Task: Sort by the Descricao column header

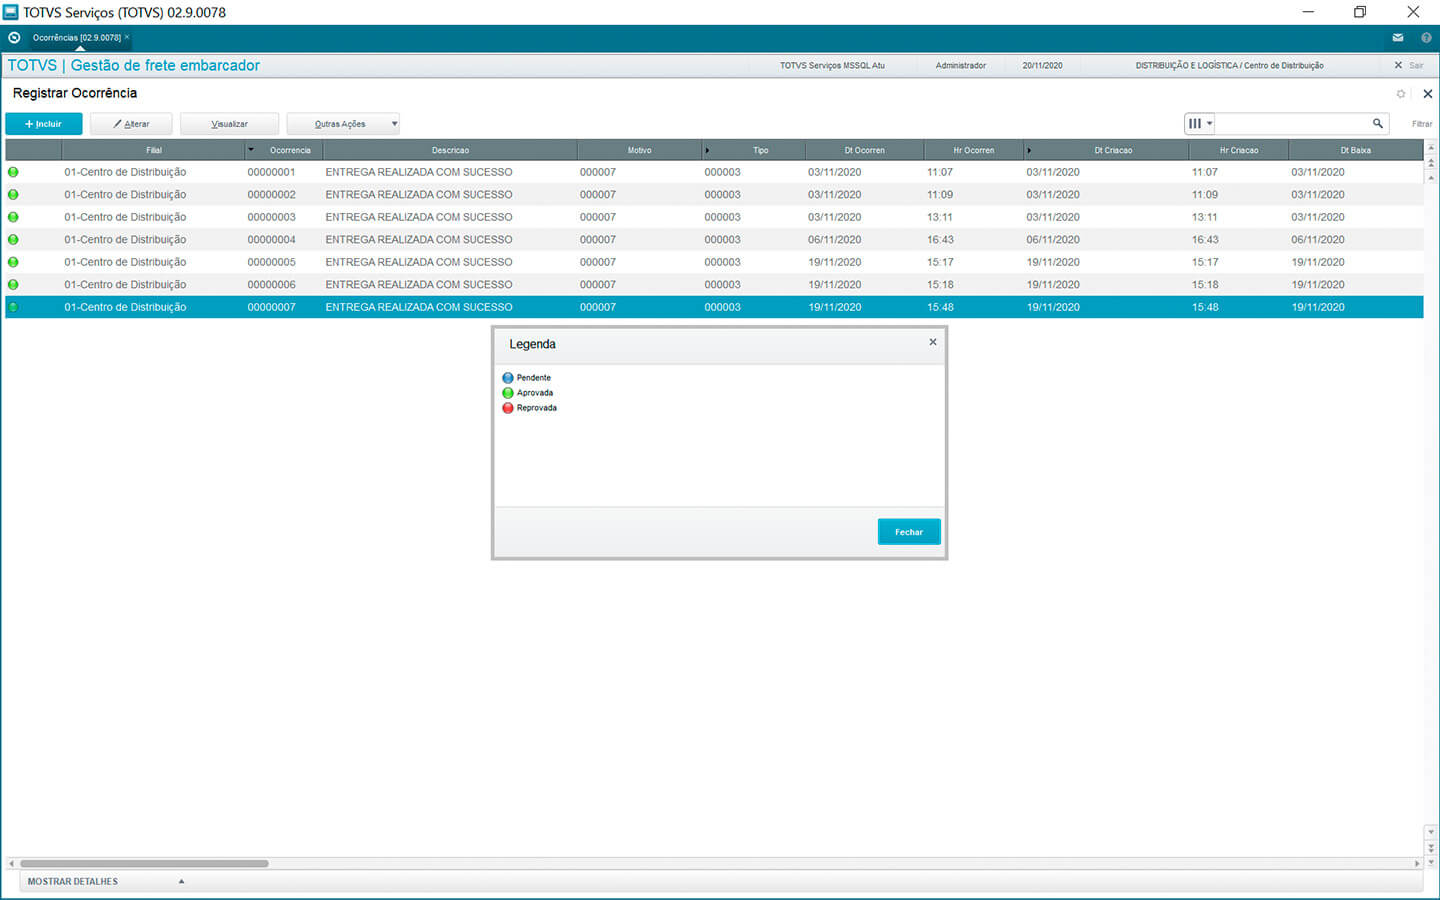Action: 450,150
